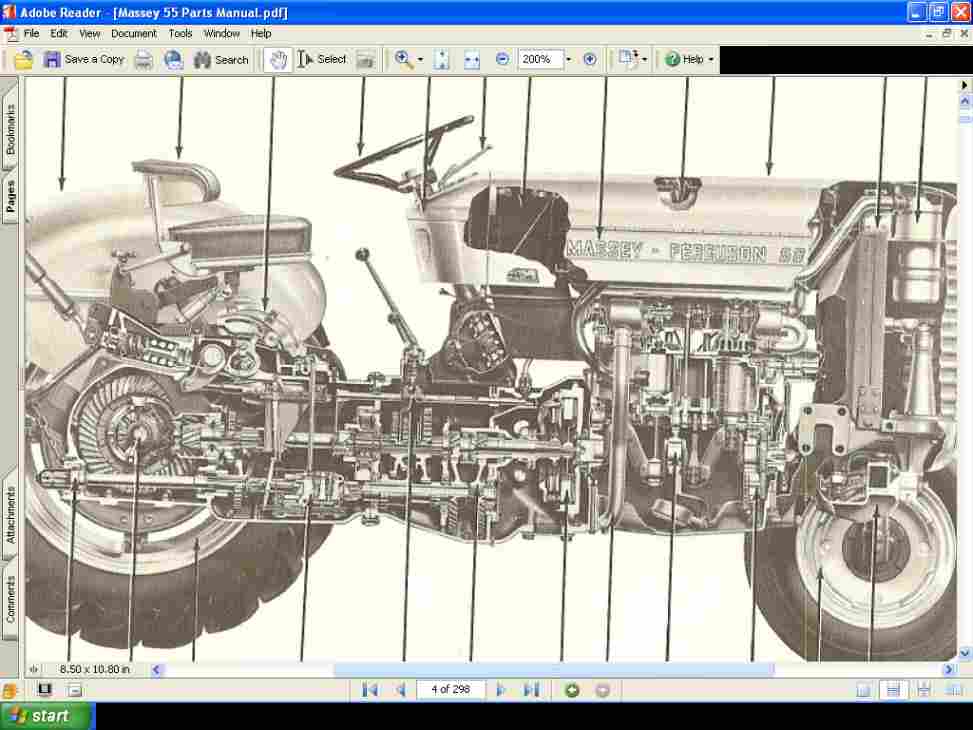Switch to Continuous Facing layout
Viewport: 973px width, 730px height.
(923, 690)
